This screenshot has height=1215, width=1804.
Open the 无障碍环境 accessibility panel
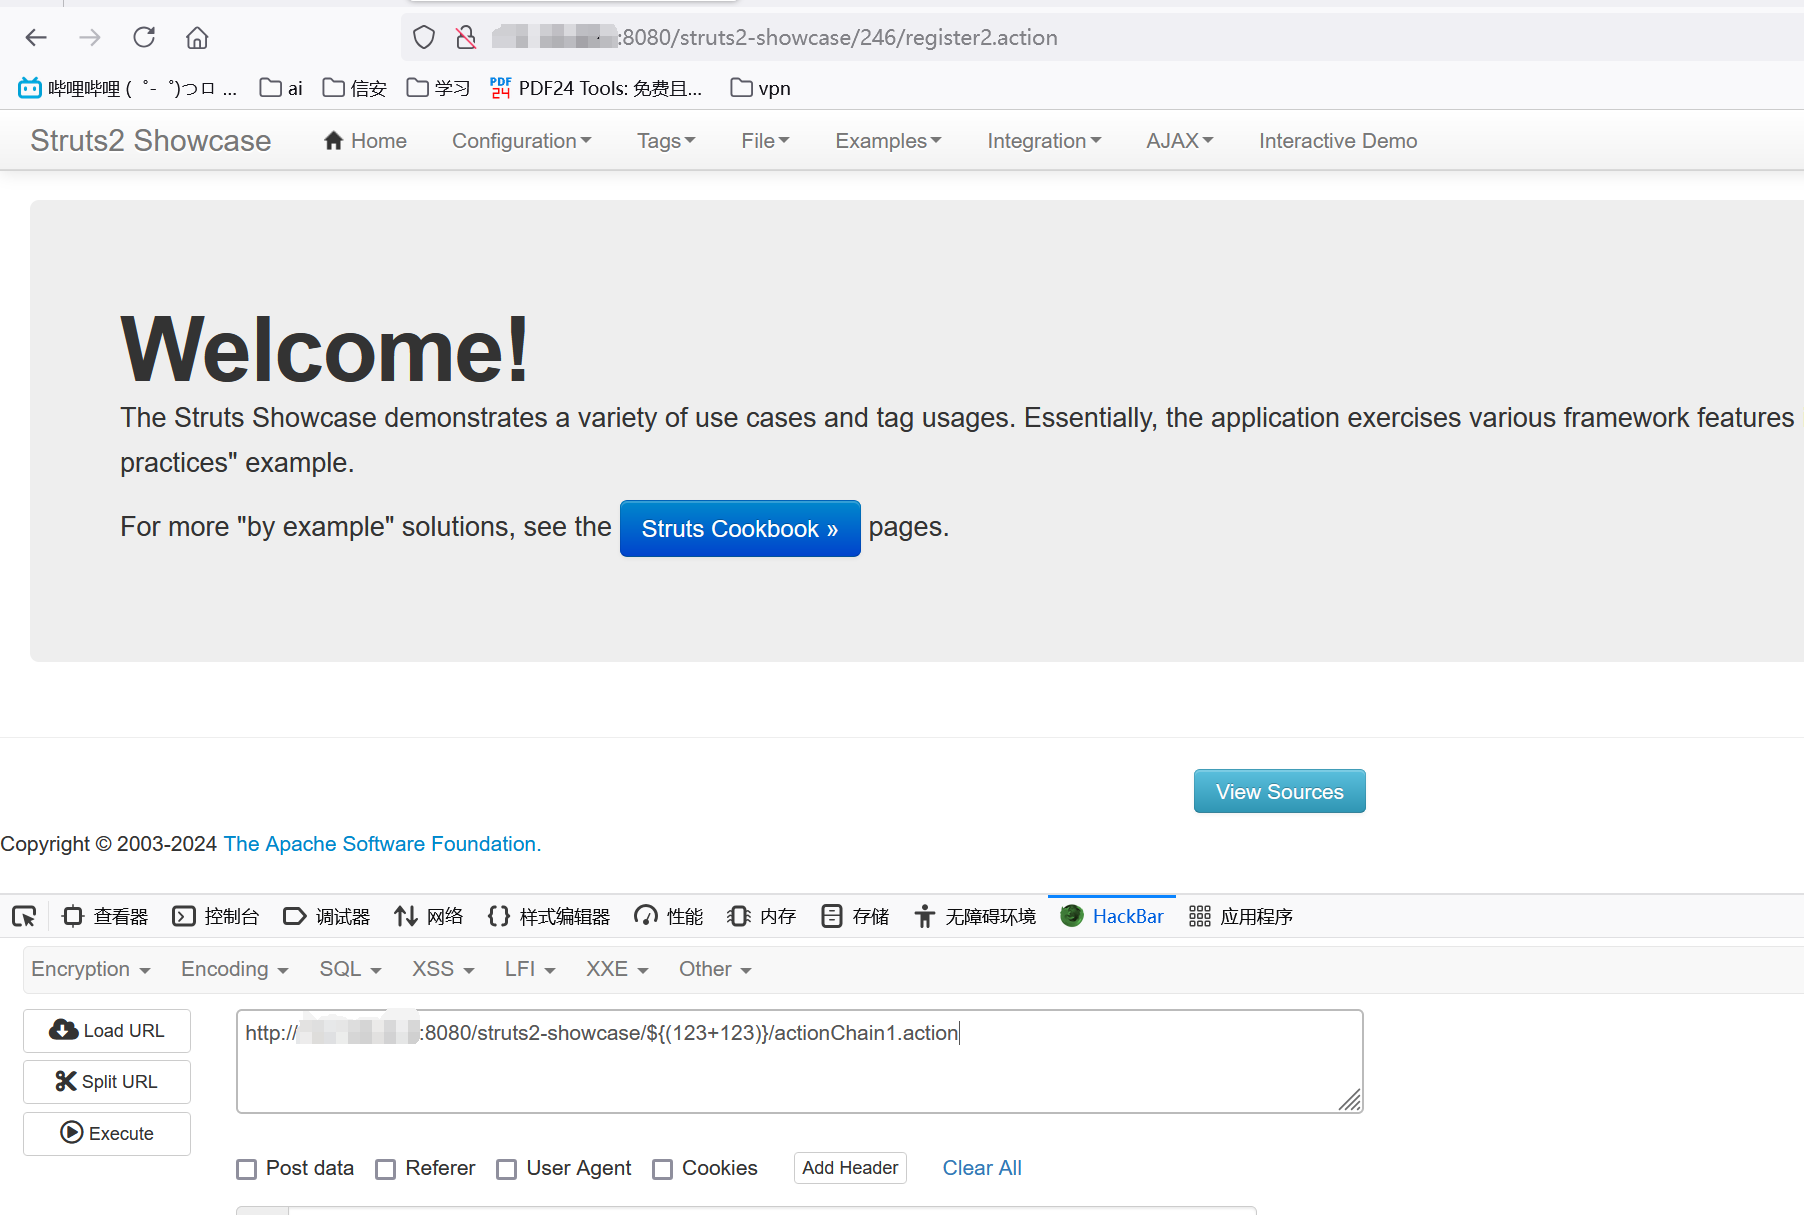tap(974, 916)
